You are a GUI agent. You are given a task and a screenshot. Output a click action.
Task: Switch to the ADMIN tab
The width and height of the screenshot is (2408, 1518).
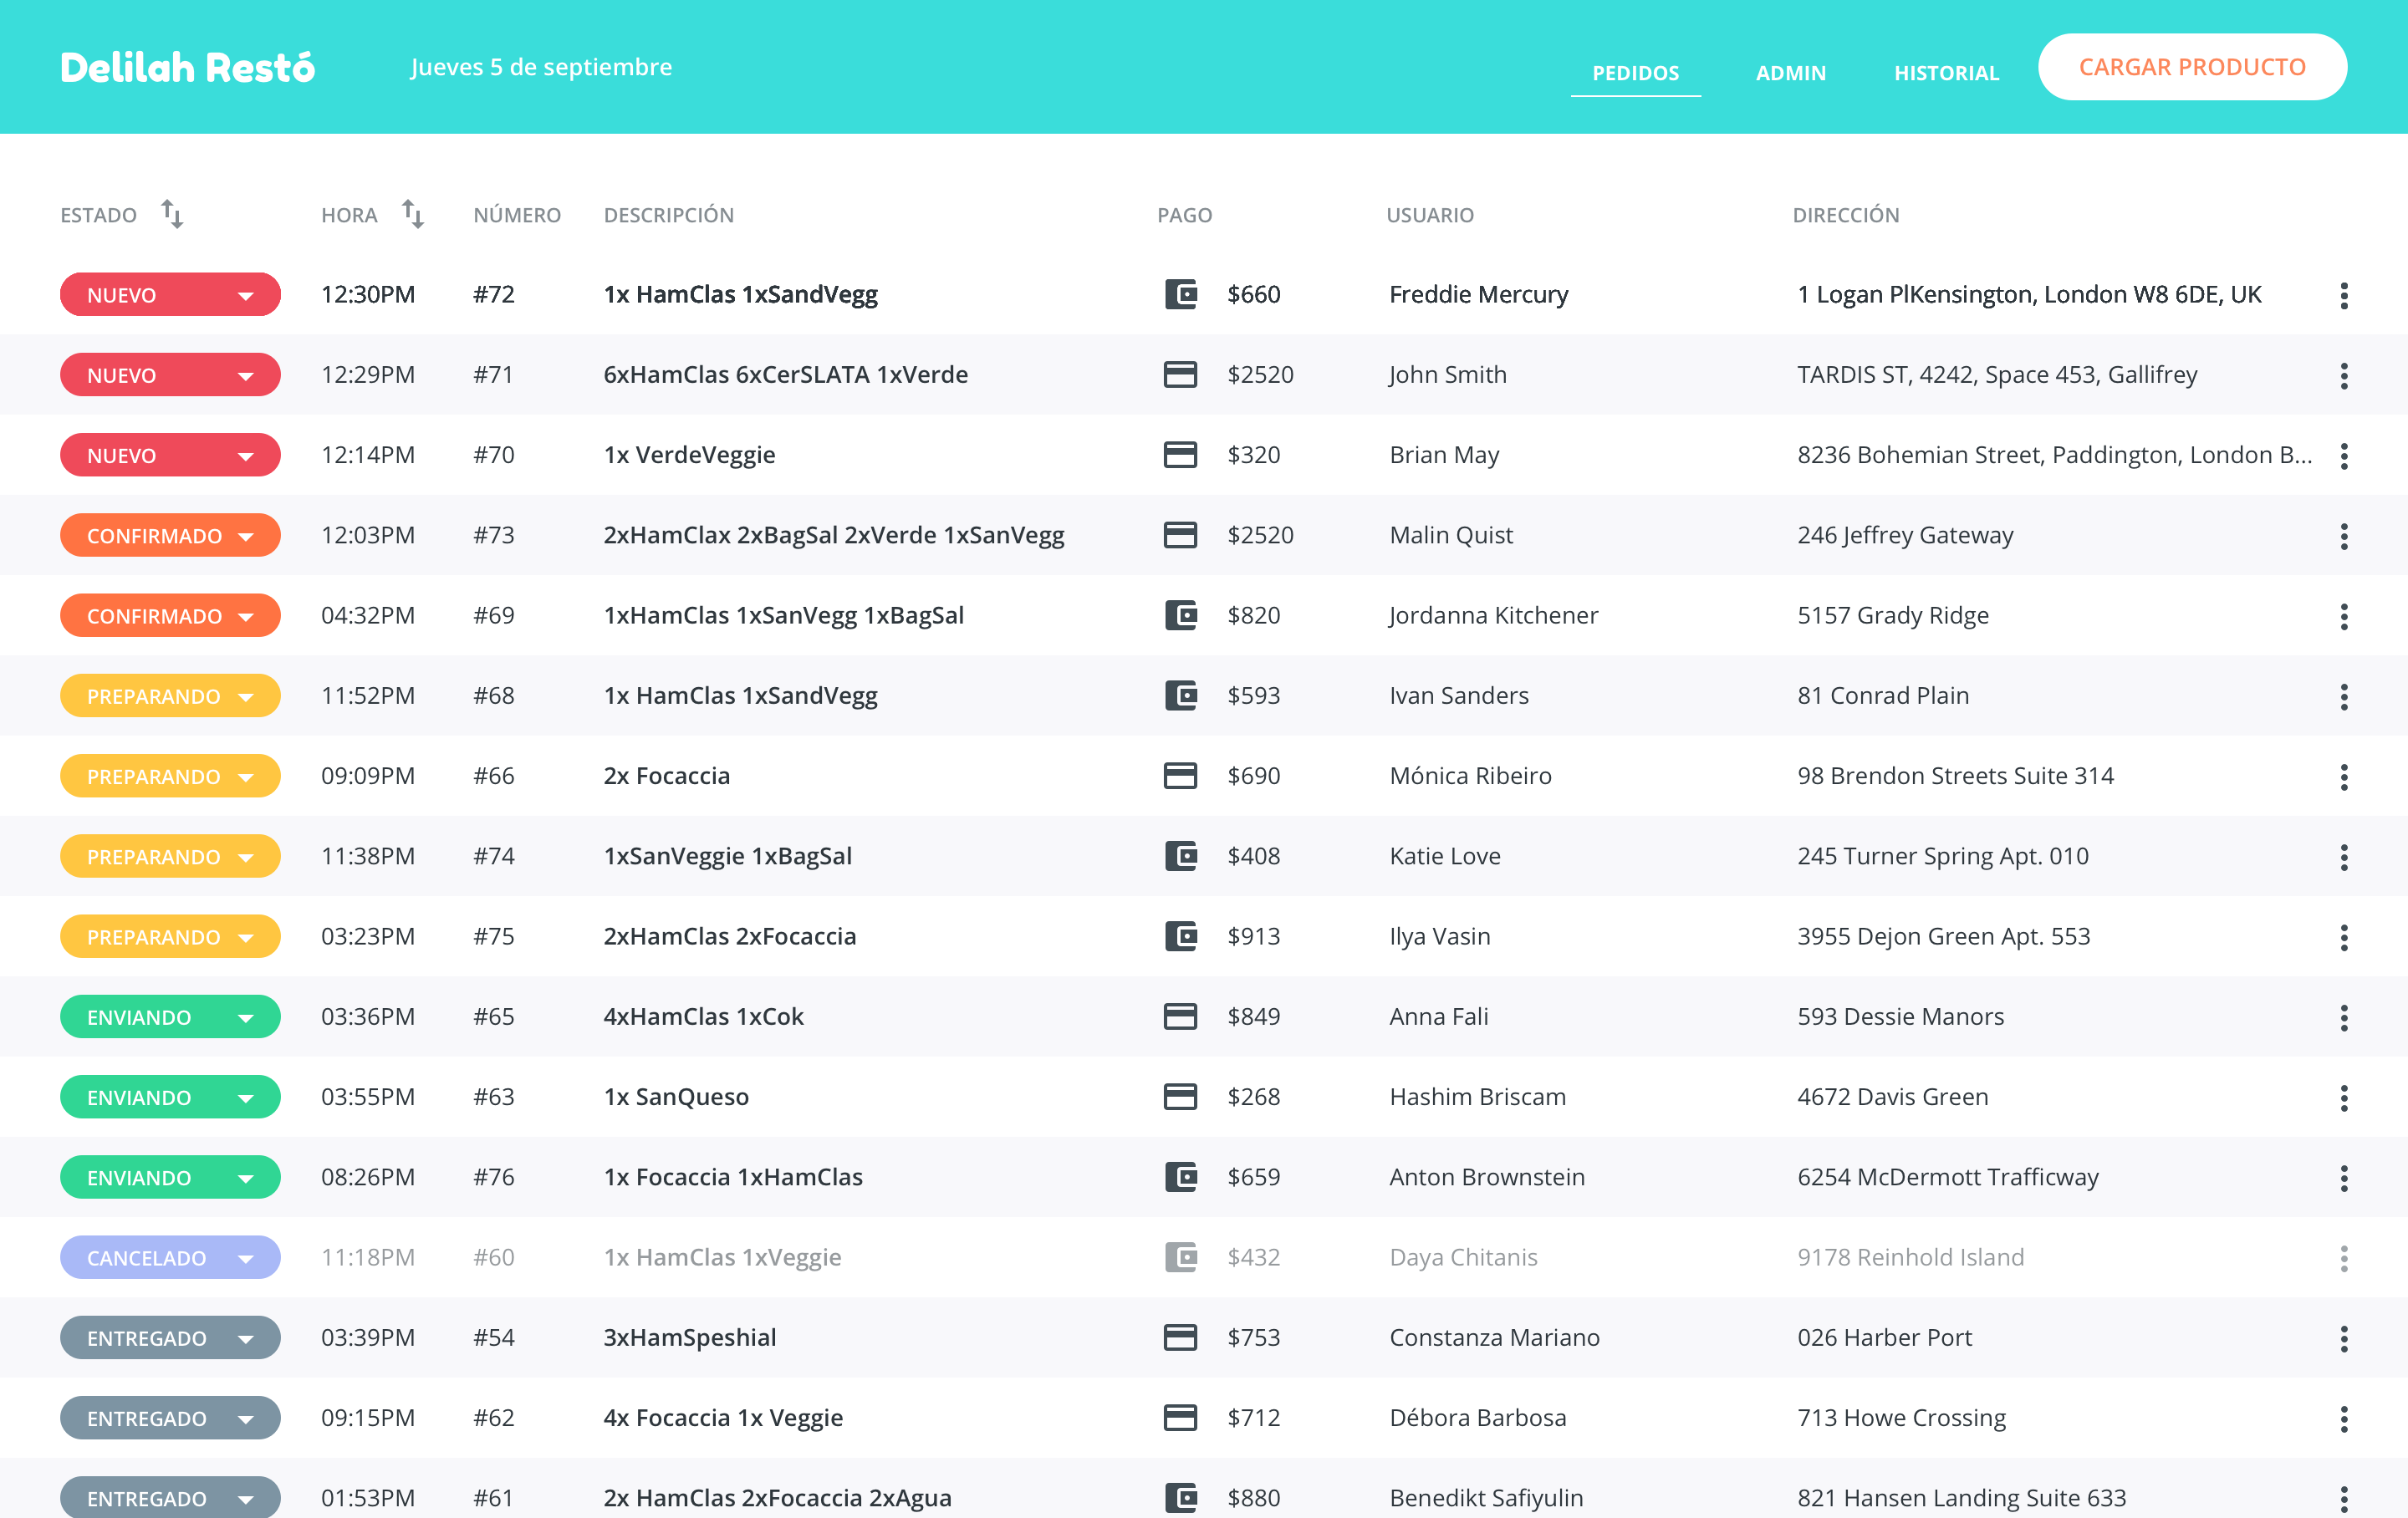coord(1791,72)
